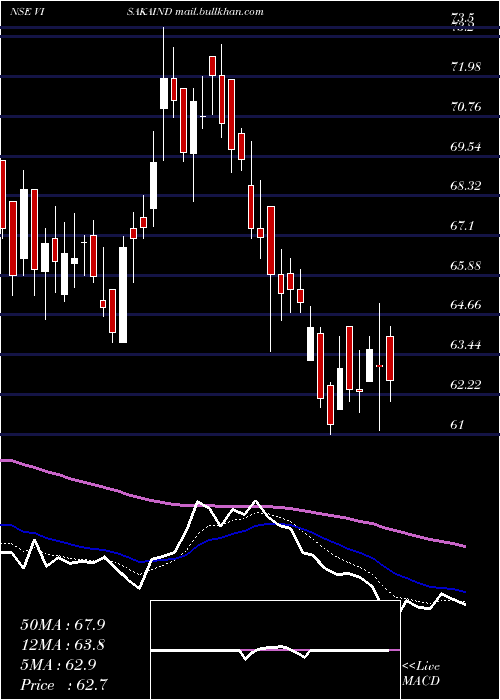Click the 68.32 price axis label
Viewport: 500px width, 700px height.
click(467, 186)
